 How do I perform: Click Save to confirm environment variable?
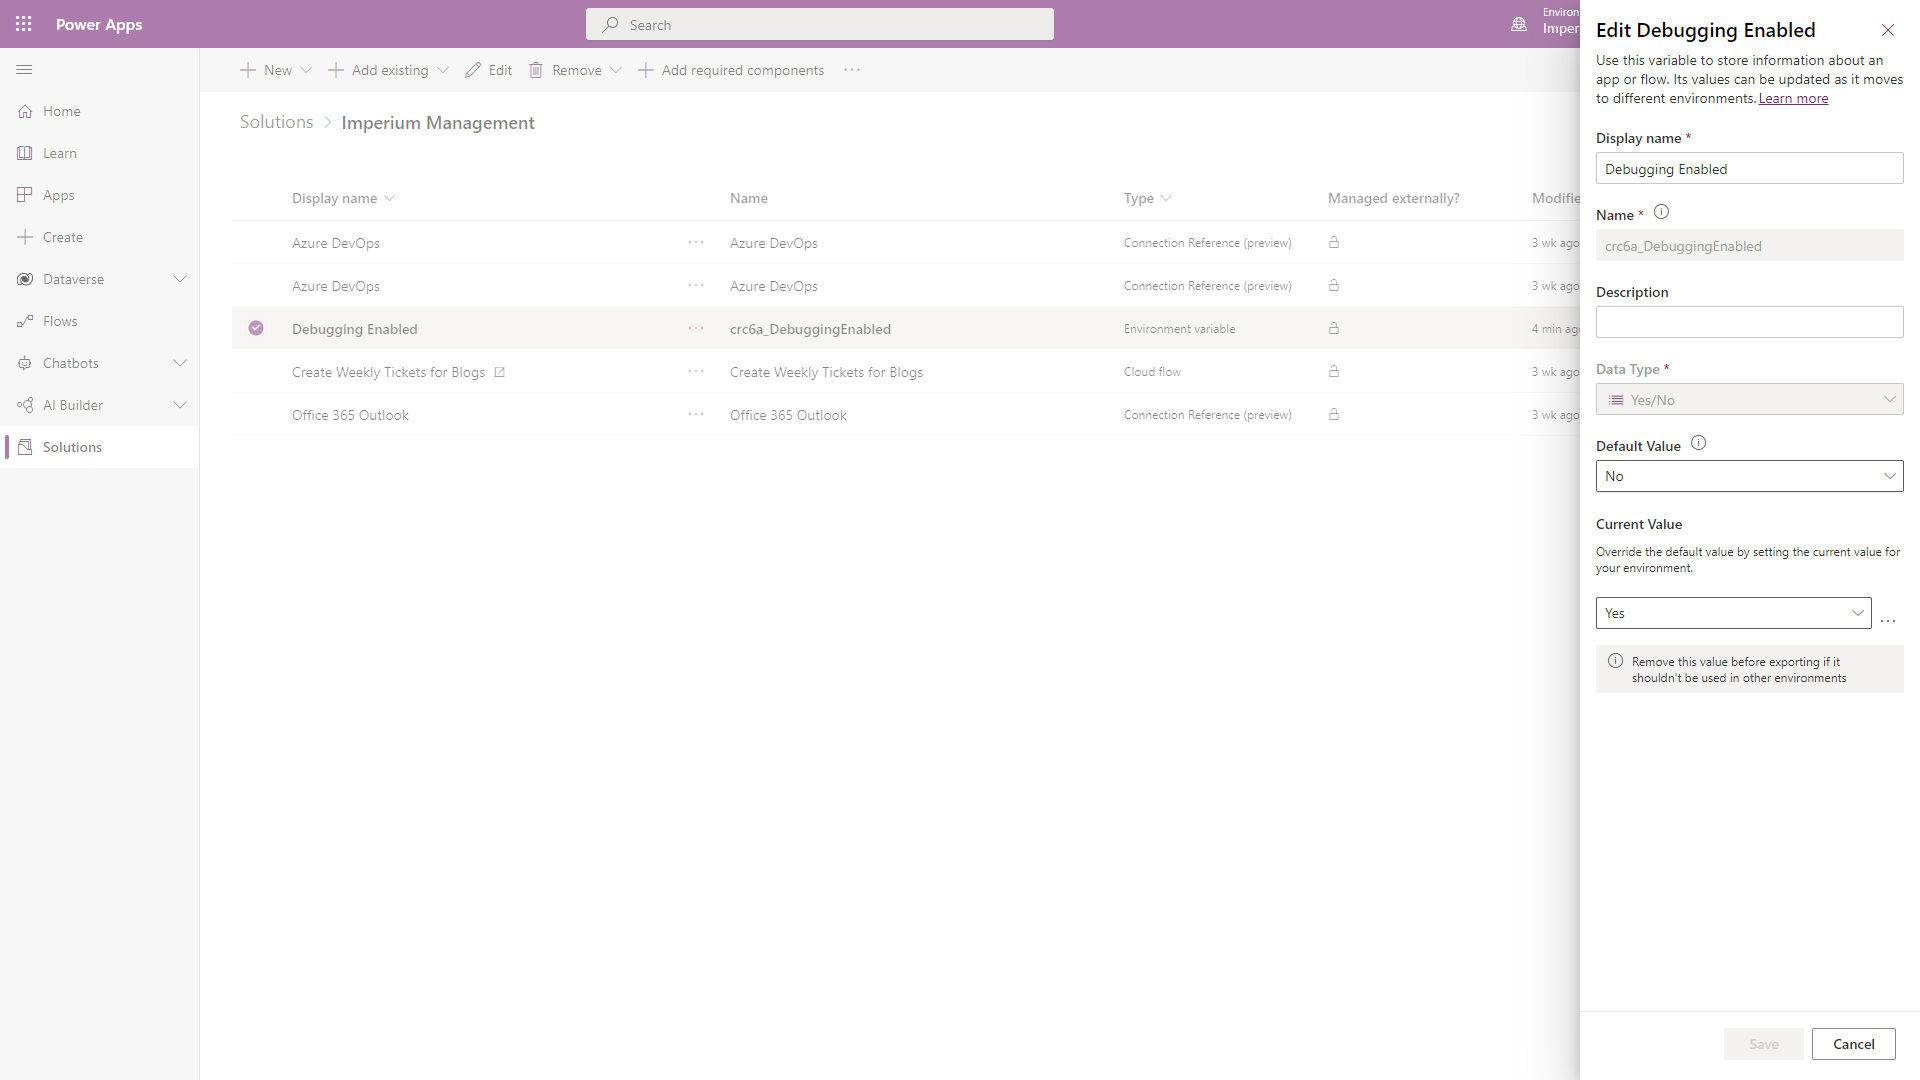tap(1763, 1043)
